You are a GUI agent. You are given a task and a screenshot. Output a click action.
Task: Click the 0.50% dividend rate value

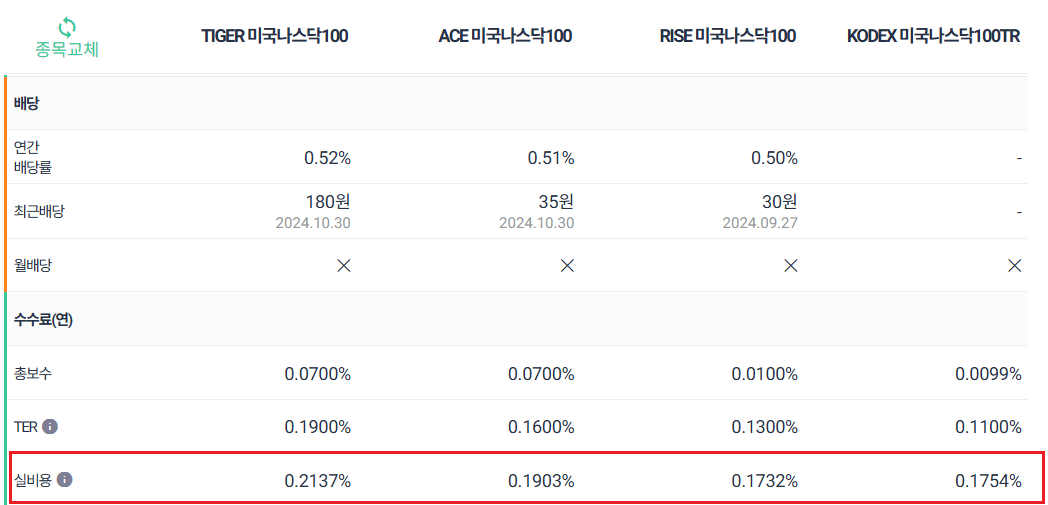point(774,158)
